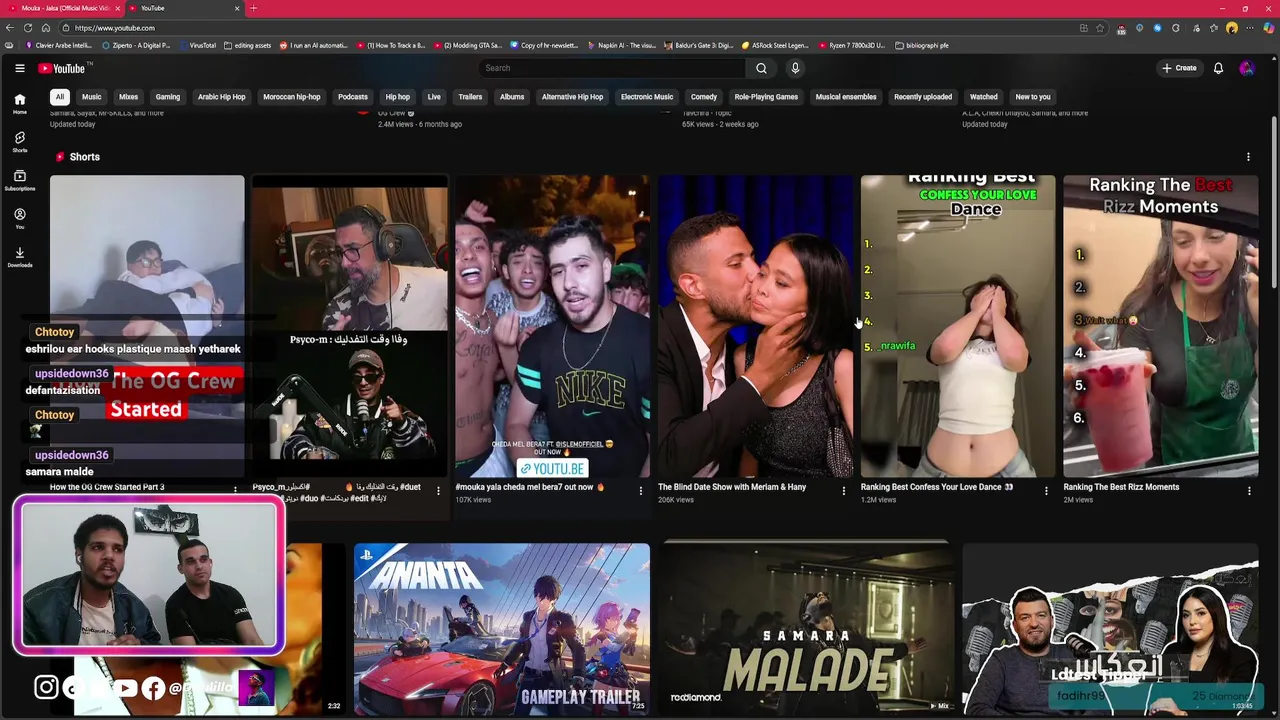
Task: Select the Recently uploaded chip
Action: click(x=923, y=97)
